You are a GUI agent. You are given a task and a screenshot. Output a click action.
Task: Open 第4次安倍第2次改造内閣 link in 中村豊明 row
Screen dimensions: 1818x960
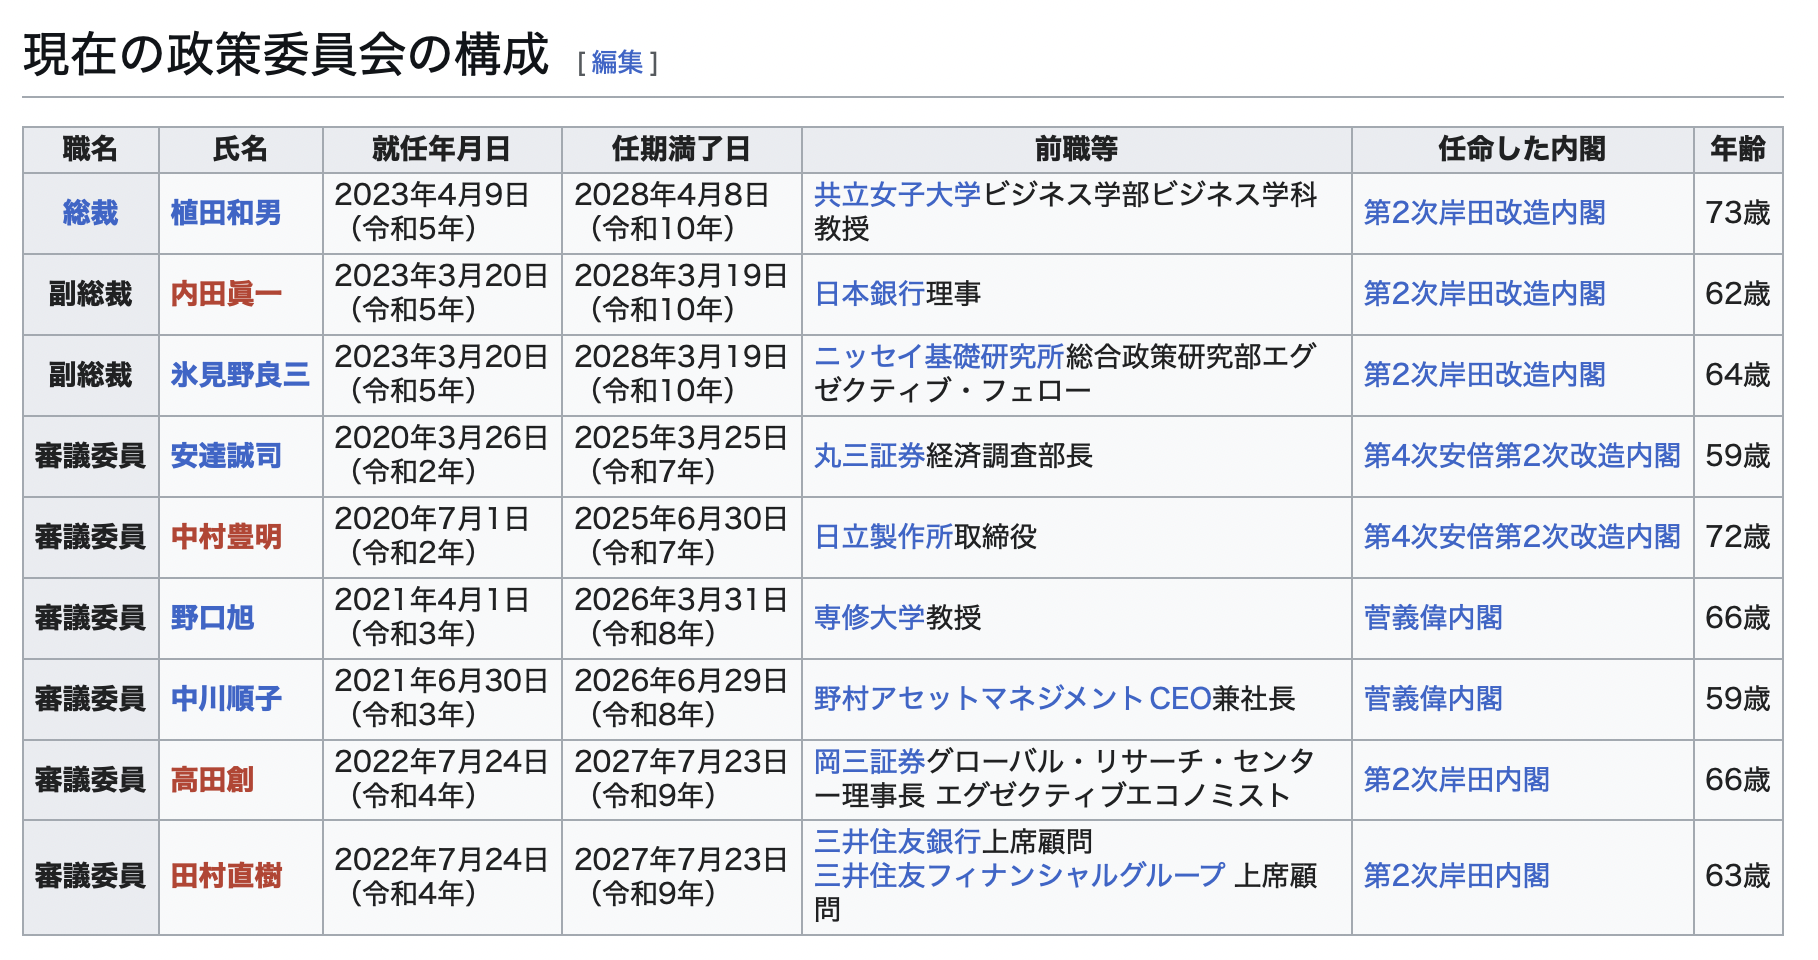(1522, 537)
